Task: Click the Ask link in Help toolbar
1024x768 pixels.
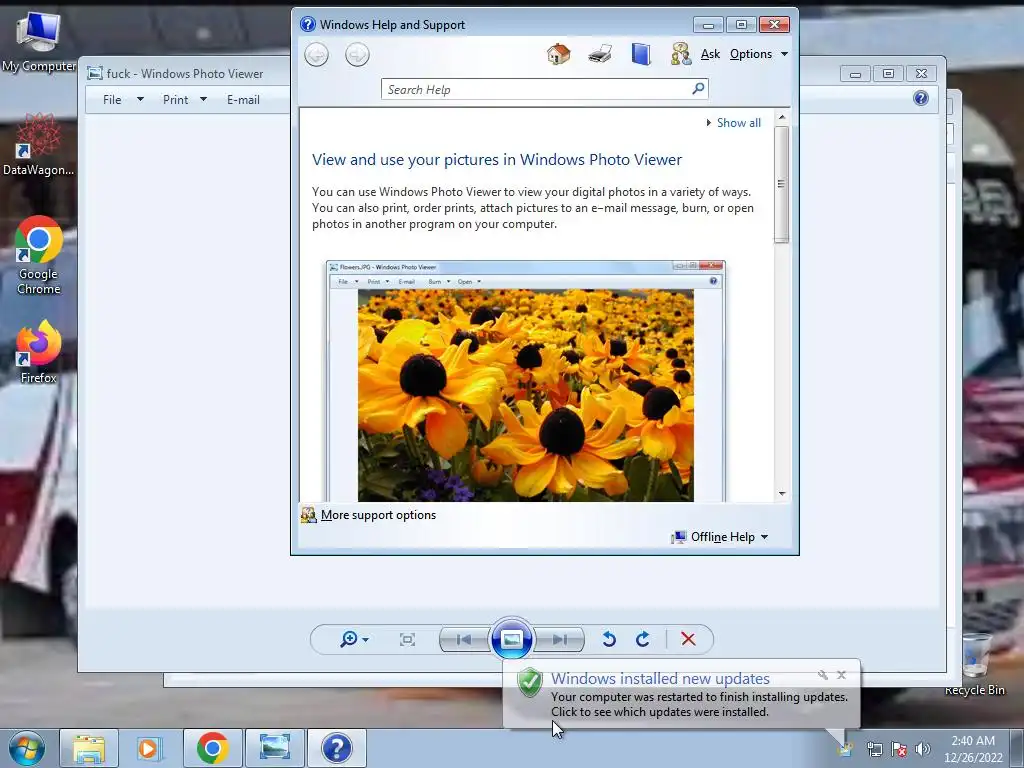Action: [x=710, y=54]
